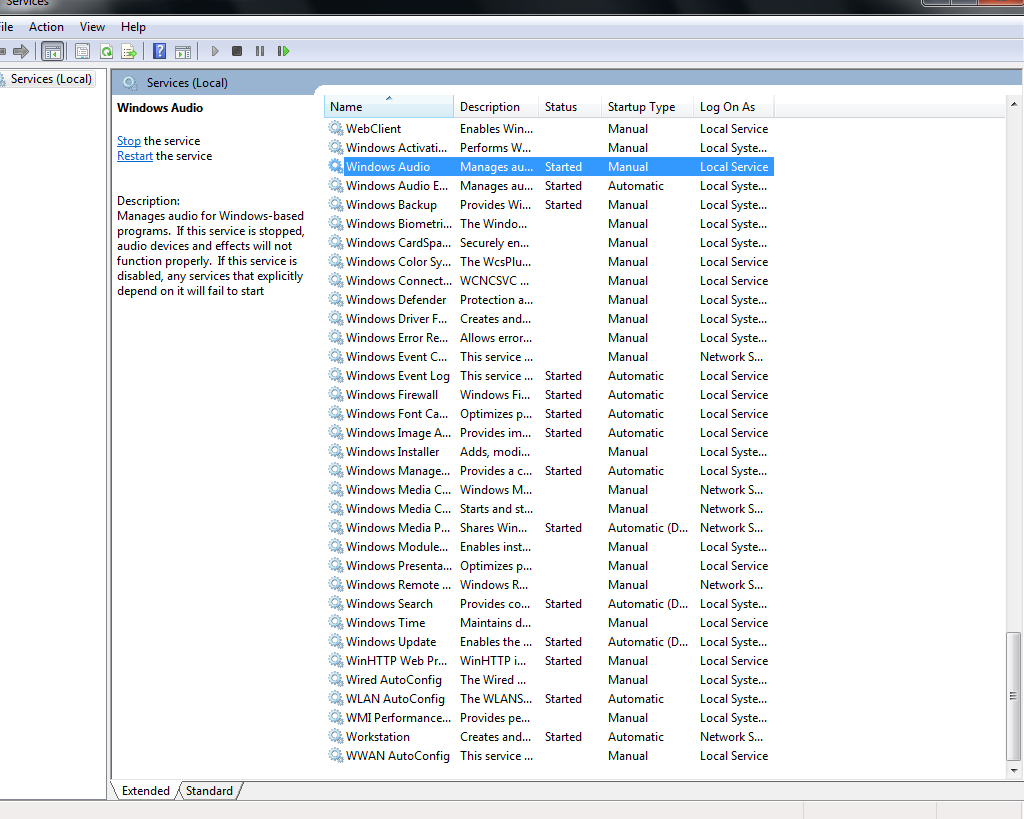Click the Stop Service square icon
1024x819 pixels.
coord(237,51)
